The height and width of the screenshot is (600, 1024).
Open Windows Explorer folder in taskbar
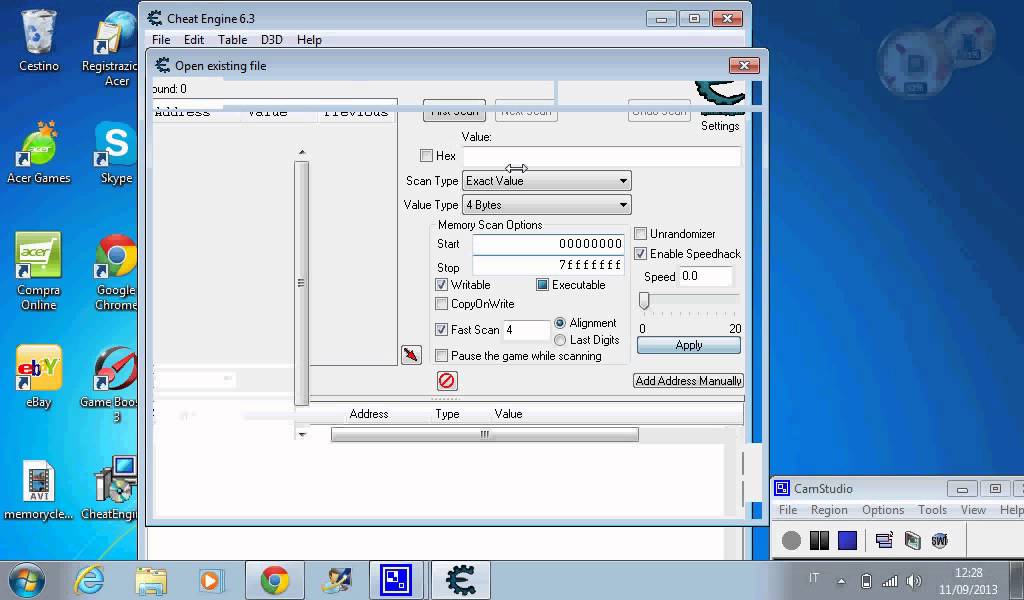click(x=151, y=580)
